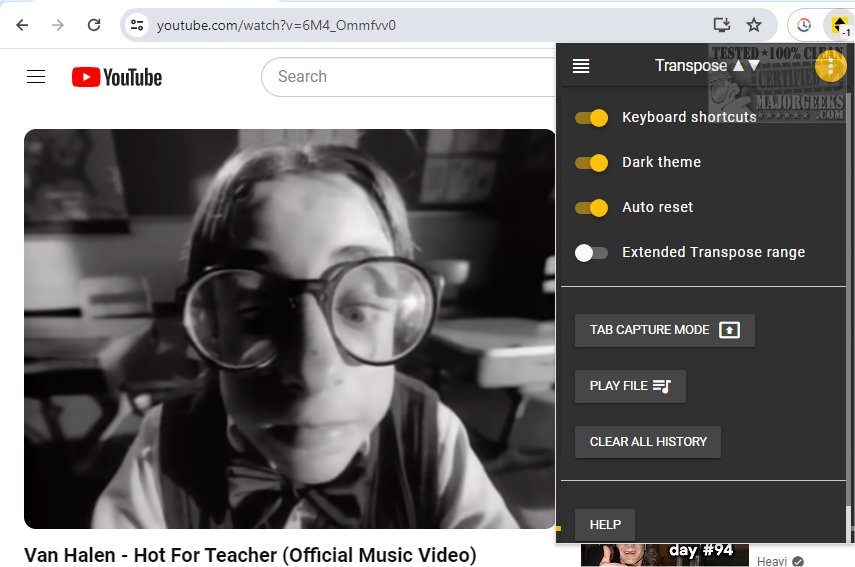Click the 'Auto reset' label text

(x=658, y=207)
